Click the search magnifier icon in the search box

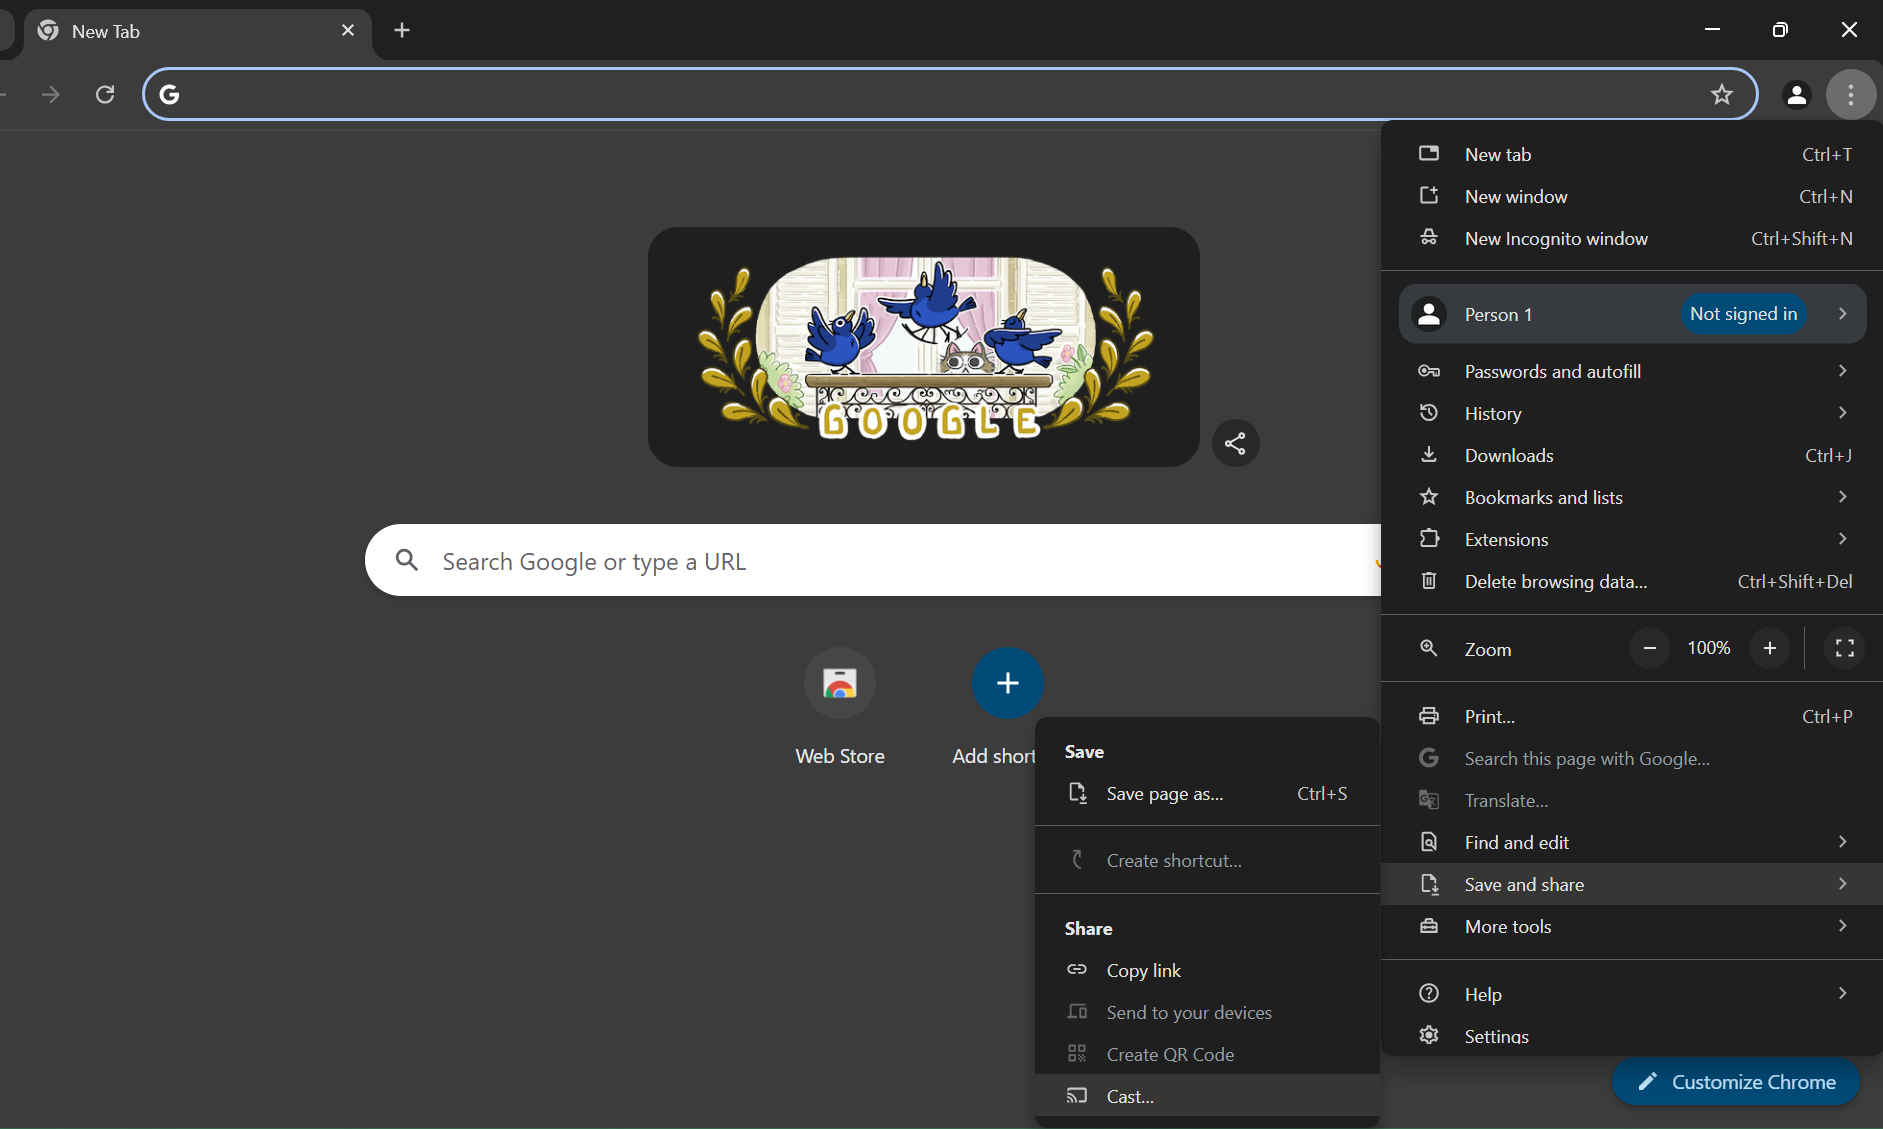[x=407, y=560]
